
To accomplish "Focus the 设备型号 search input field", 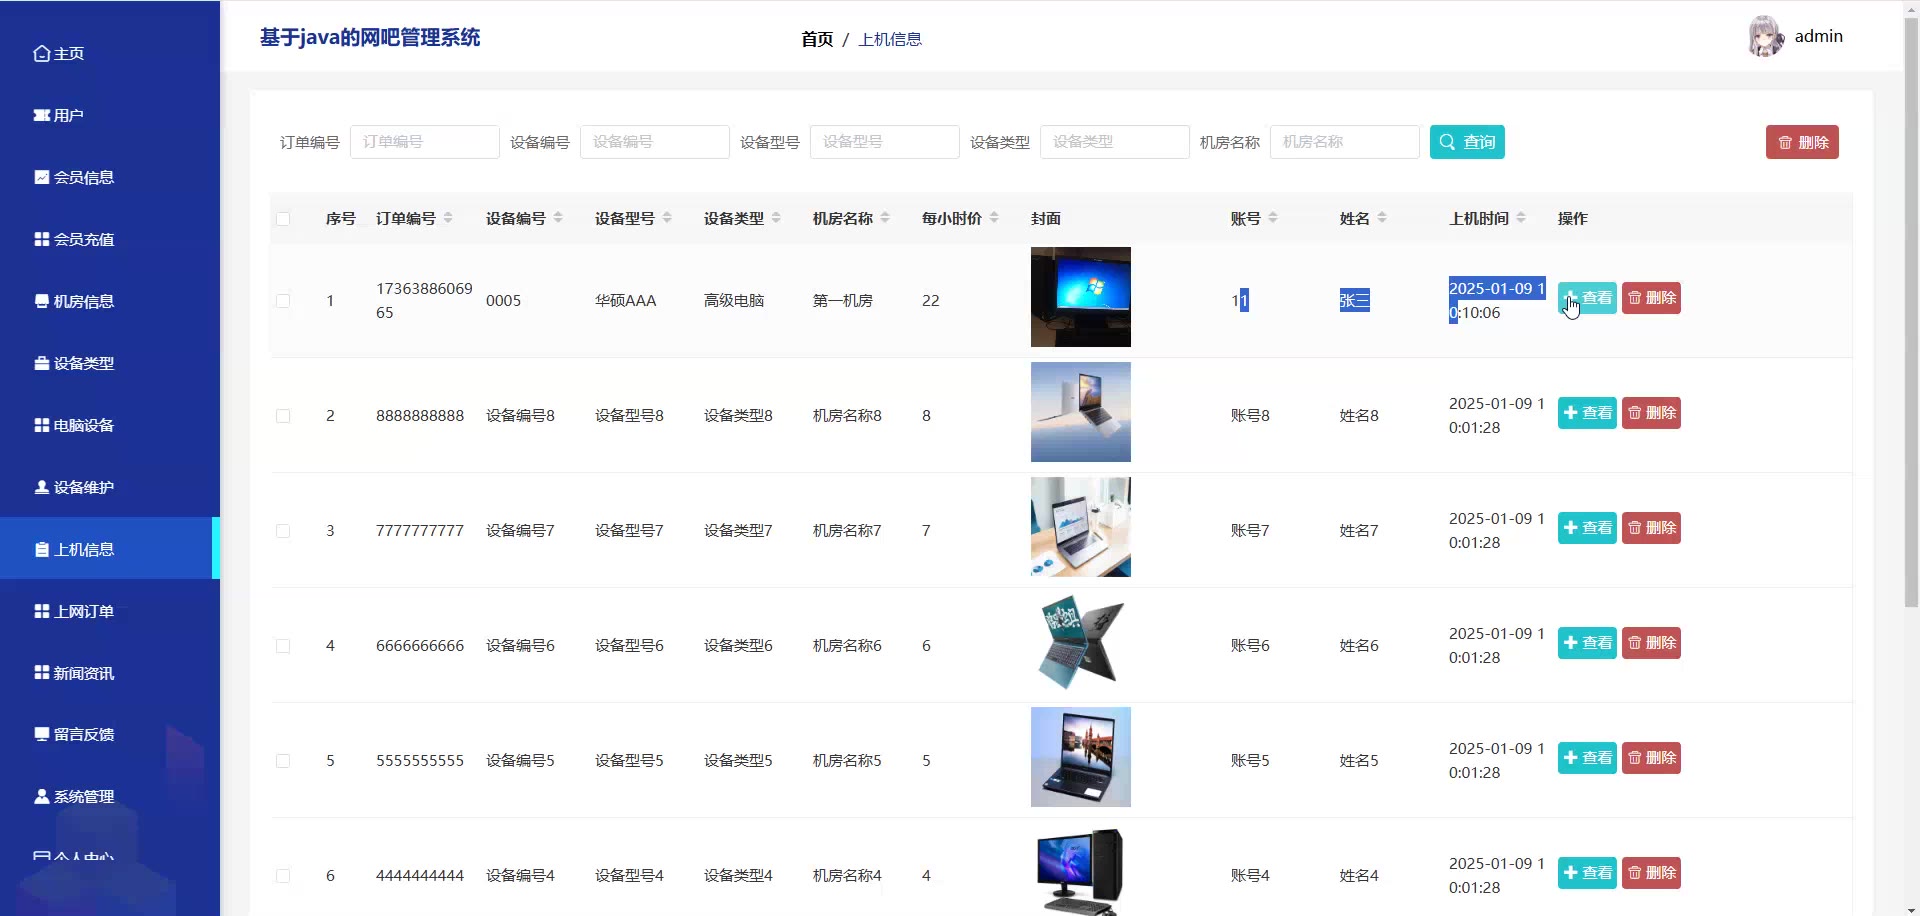I will 884,142.
